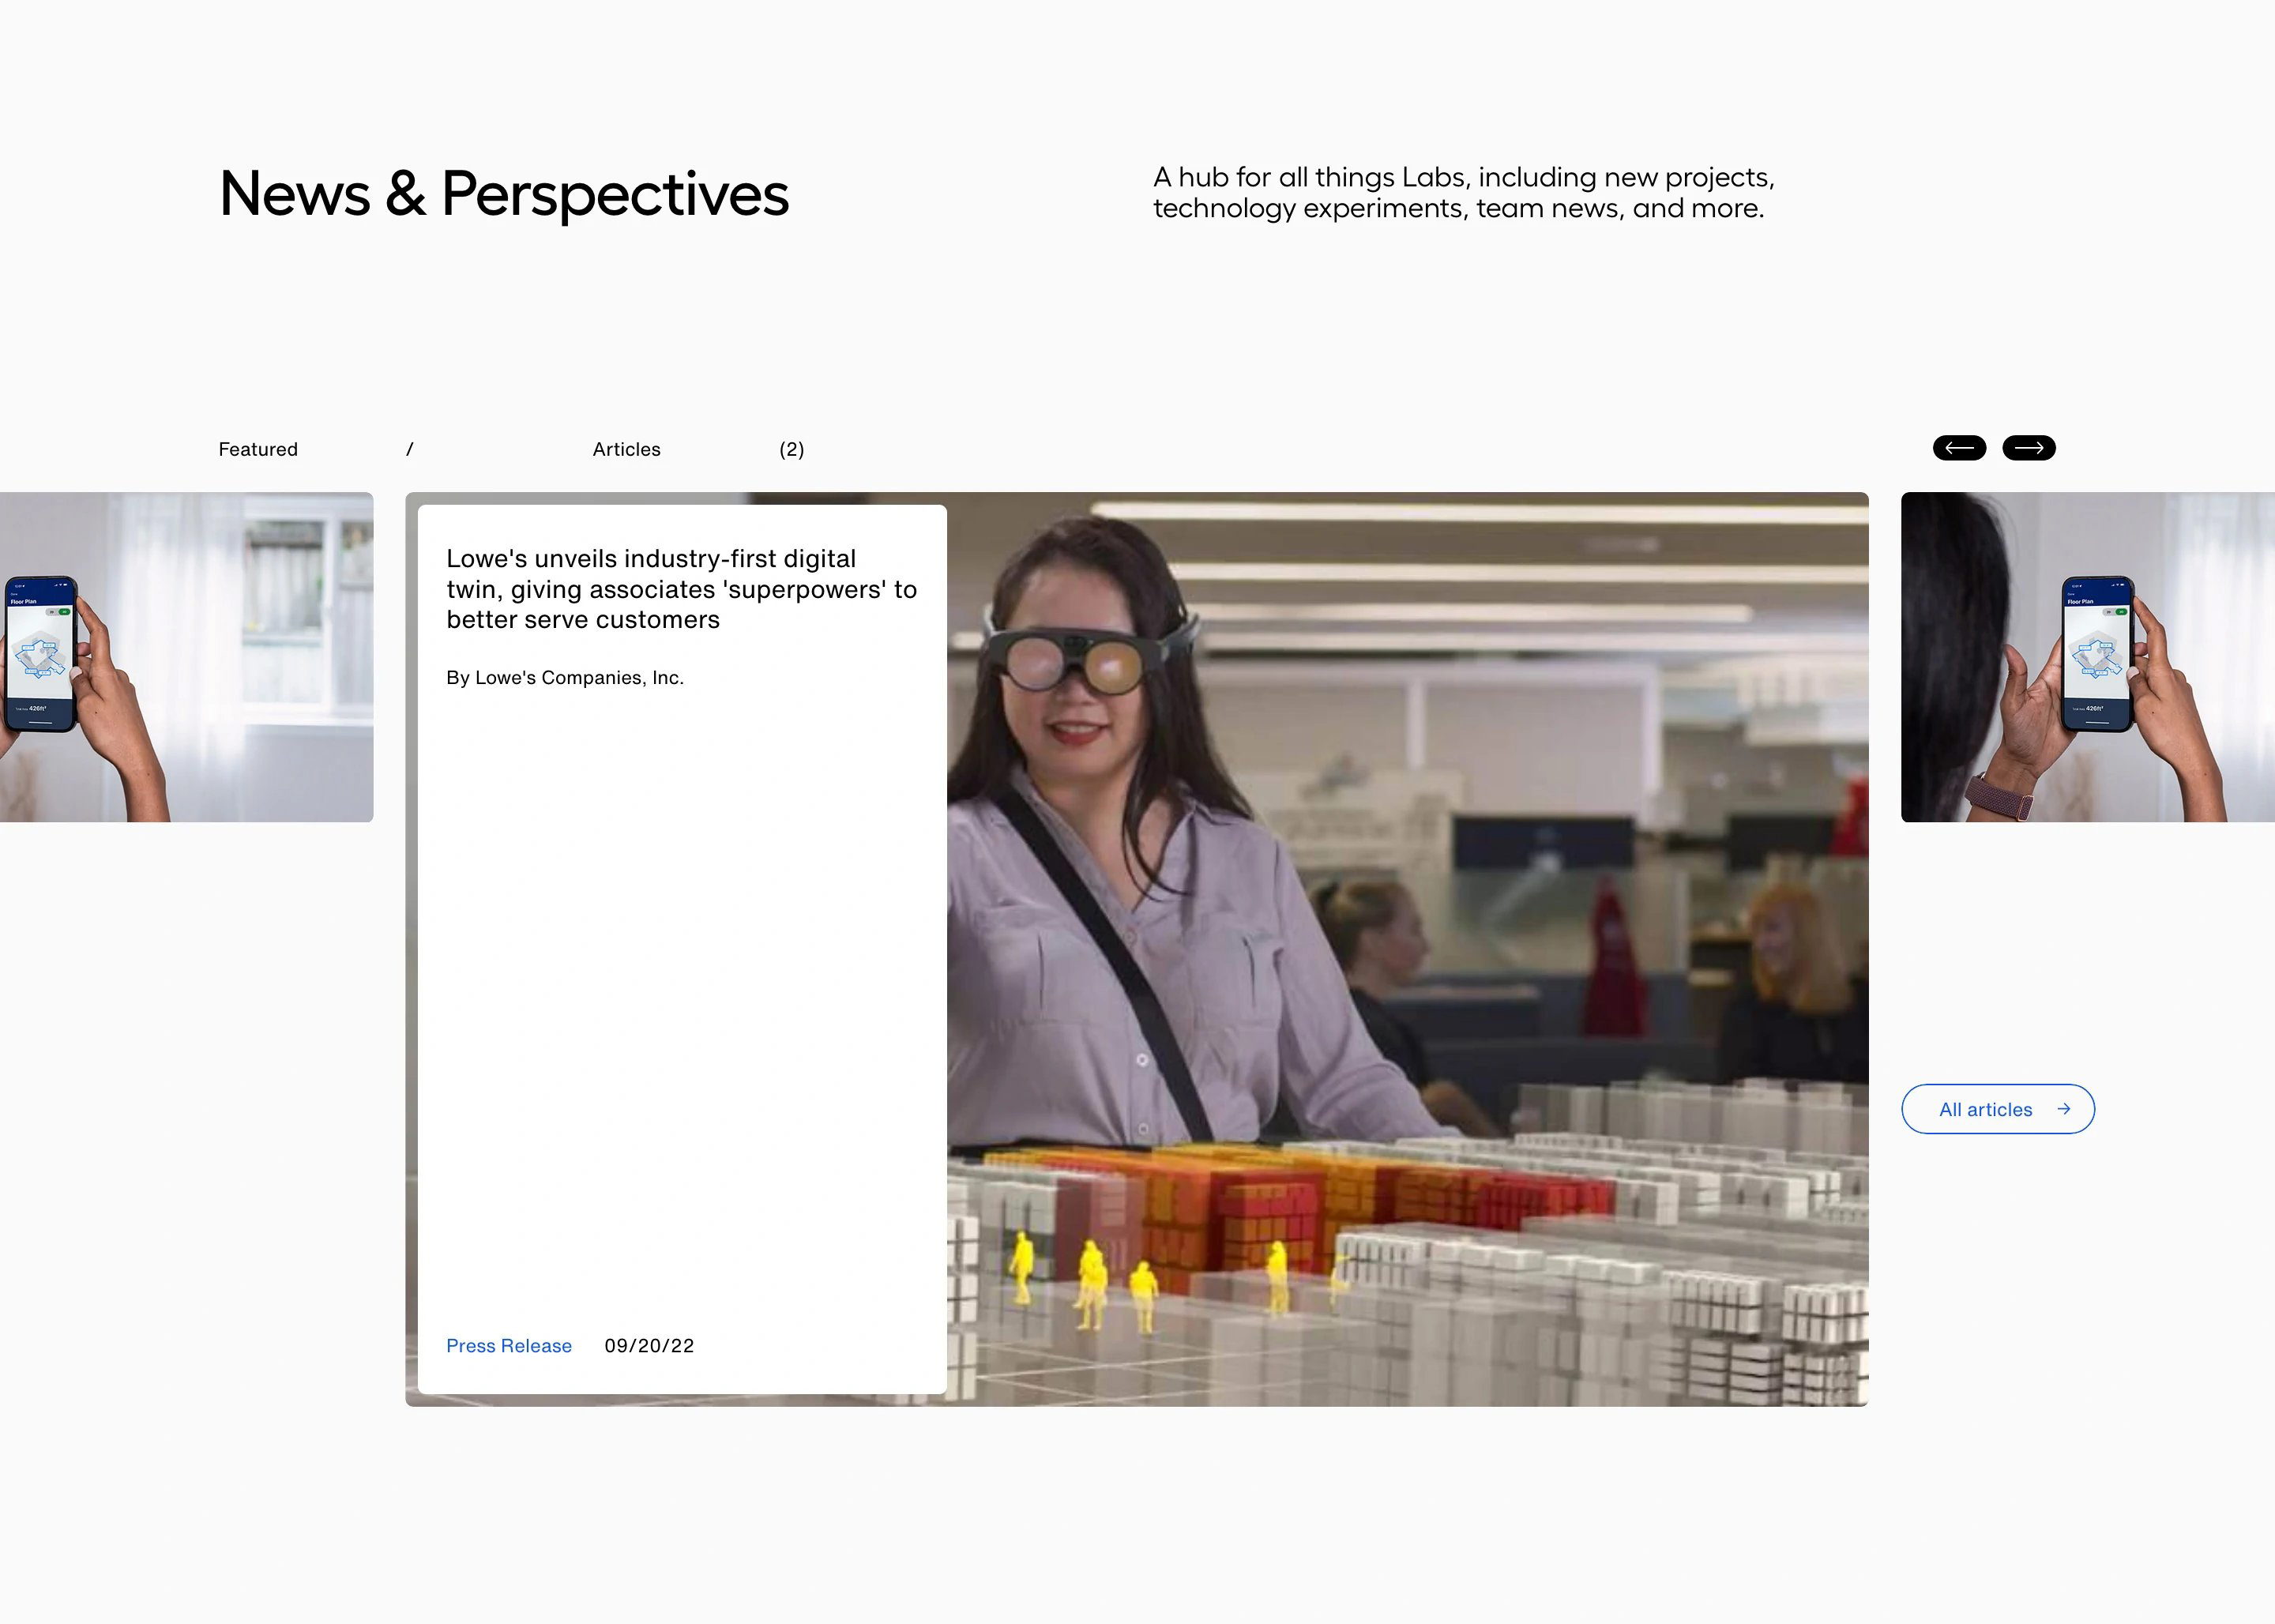Click the Articles label
This screenshot has width=2275, height=1624.
(x=626, y=449)
